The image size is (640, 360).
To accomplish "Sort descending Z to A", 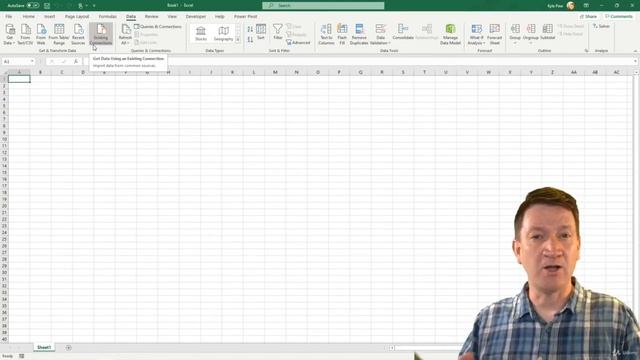I will tap(250, 40).
